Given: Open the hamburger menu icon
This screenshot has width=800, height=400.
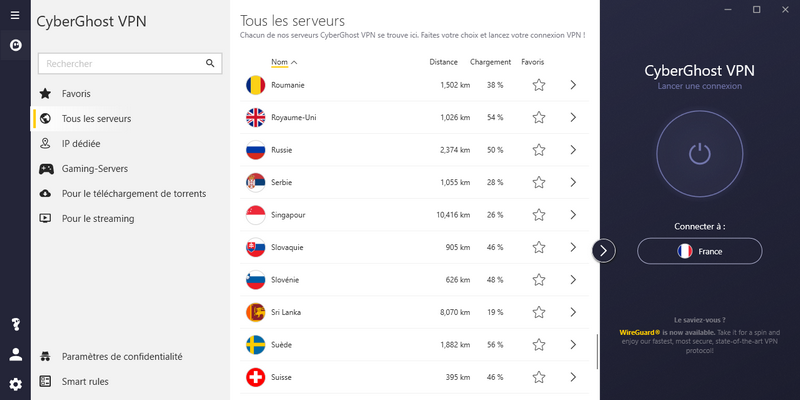Looking at the screenshot, I should (x=15, y=15).
